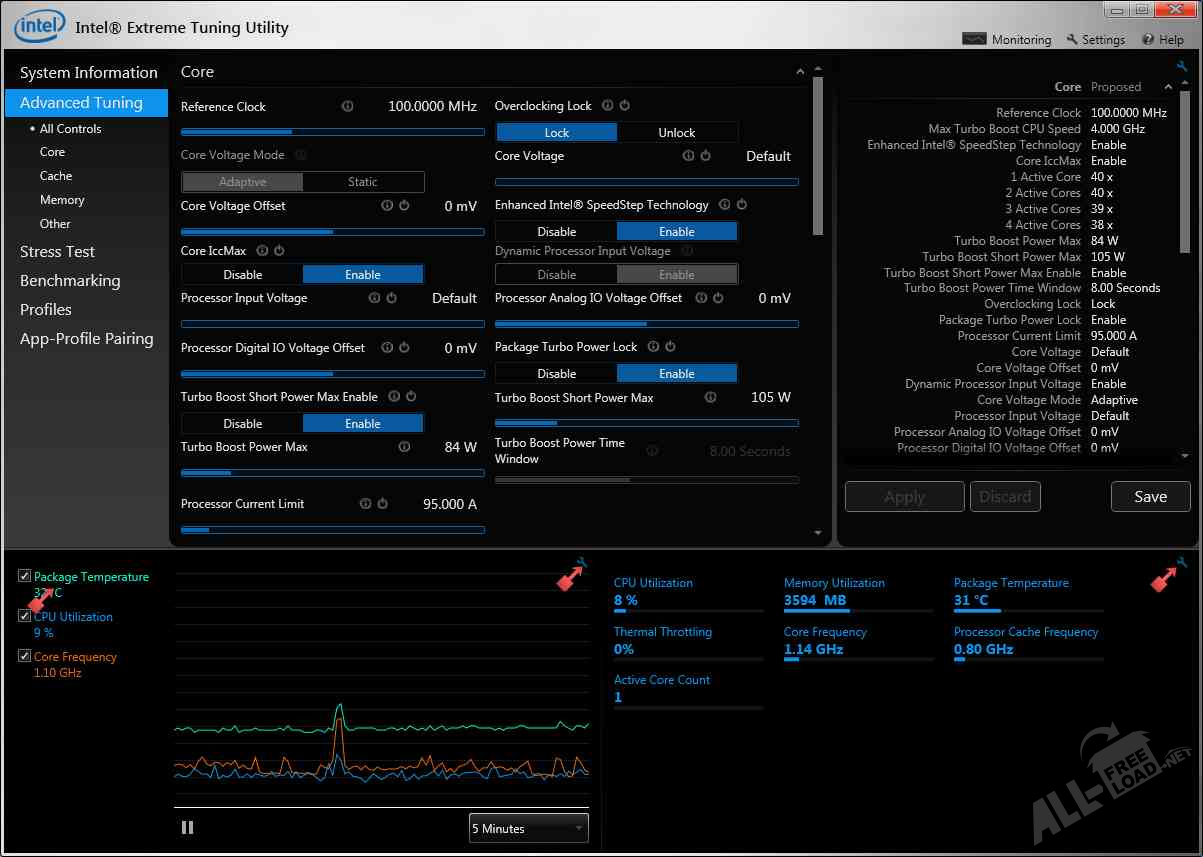The height and width of the screenshot is (857, 1203).
Task: Click the info icon beside Processor Current Limit
Action: [365, 504]
